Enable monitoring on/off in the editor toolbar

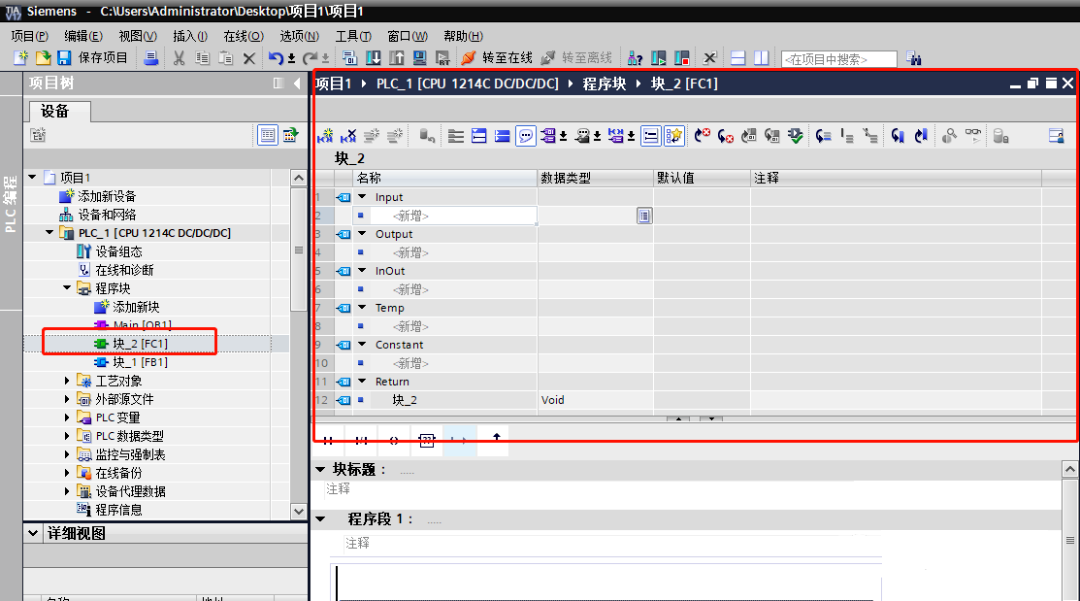[975, 135]
